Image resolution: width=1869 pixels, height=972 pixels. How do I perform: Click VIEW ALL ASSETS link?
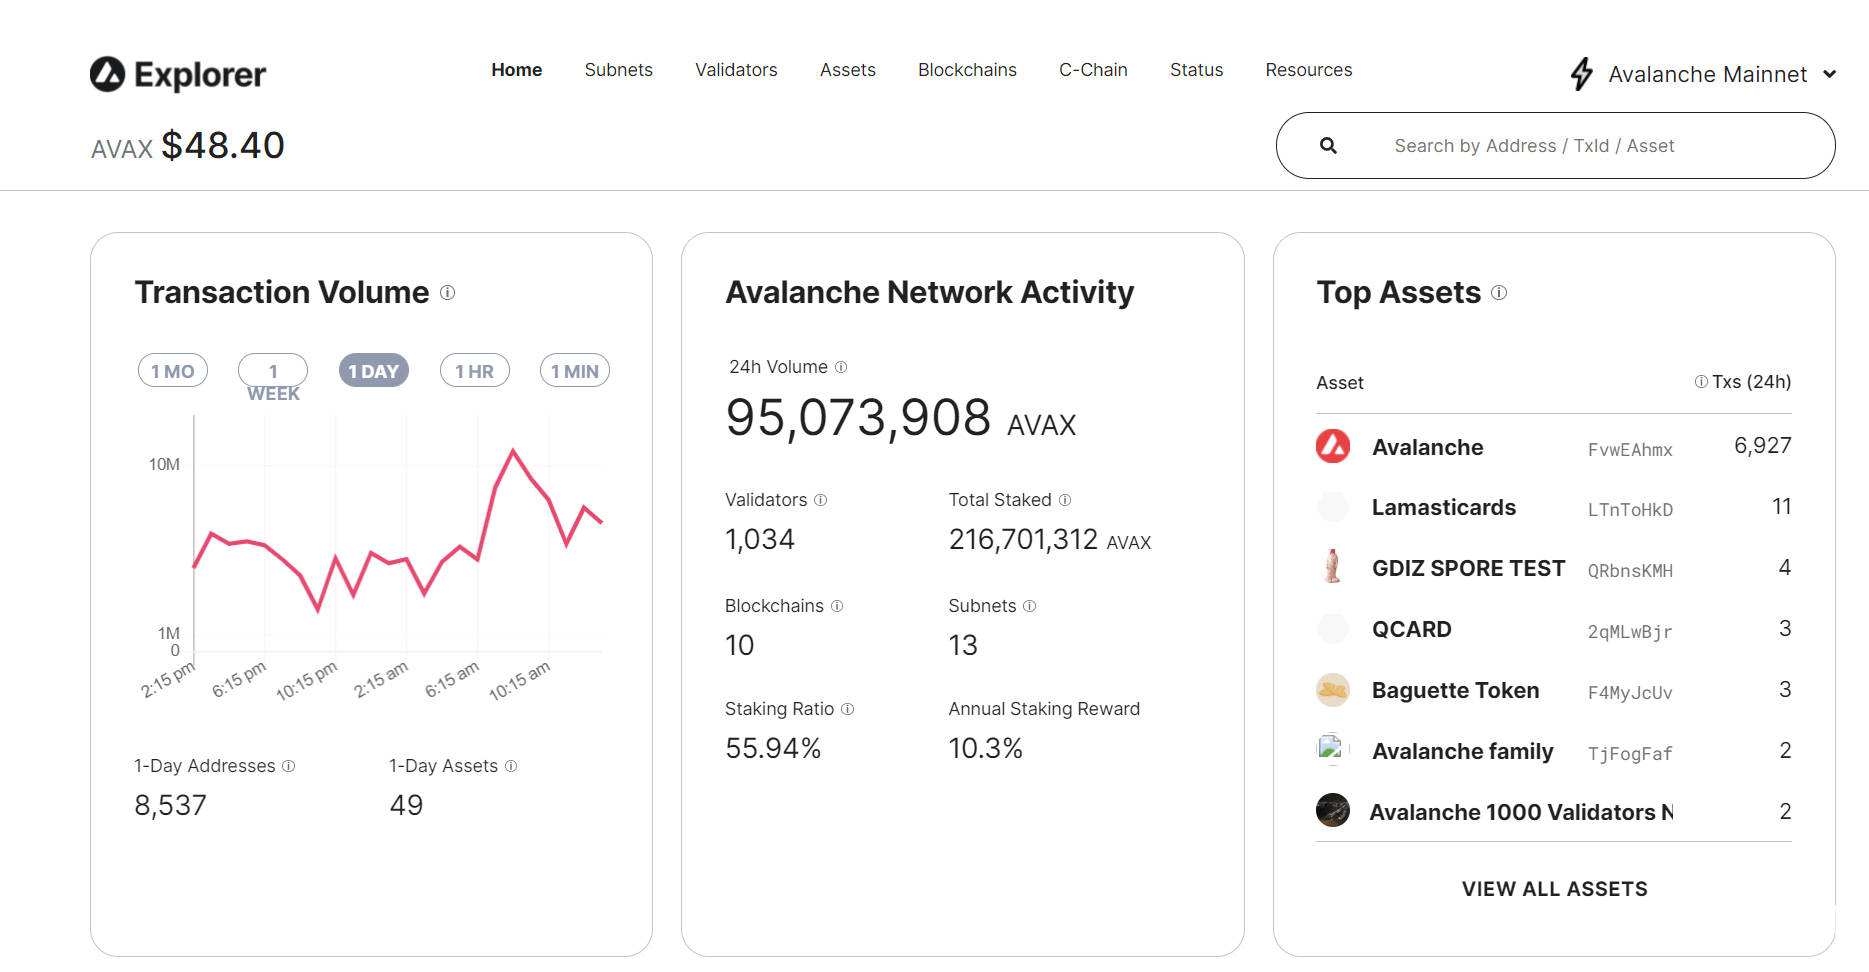(x=1554, y=889)
